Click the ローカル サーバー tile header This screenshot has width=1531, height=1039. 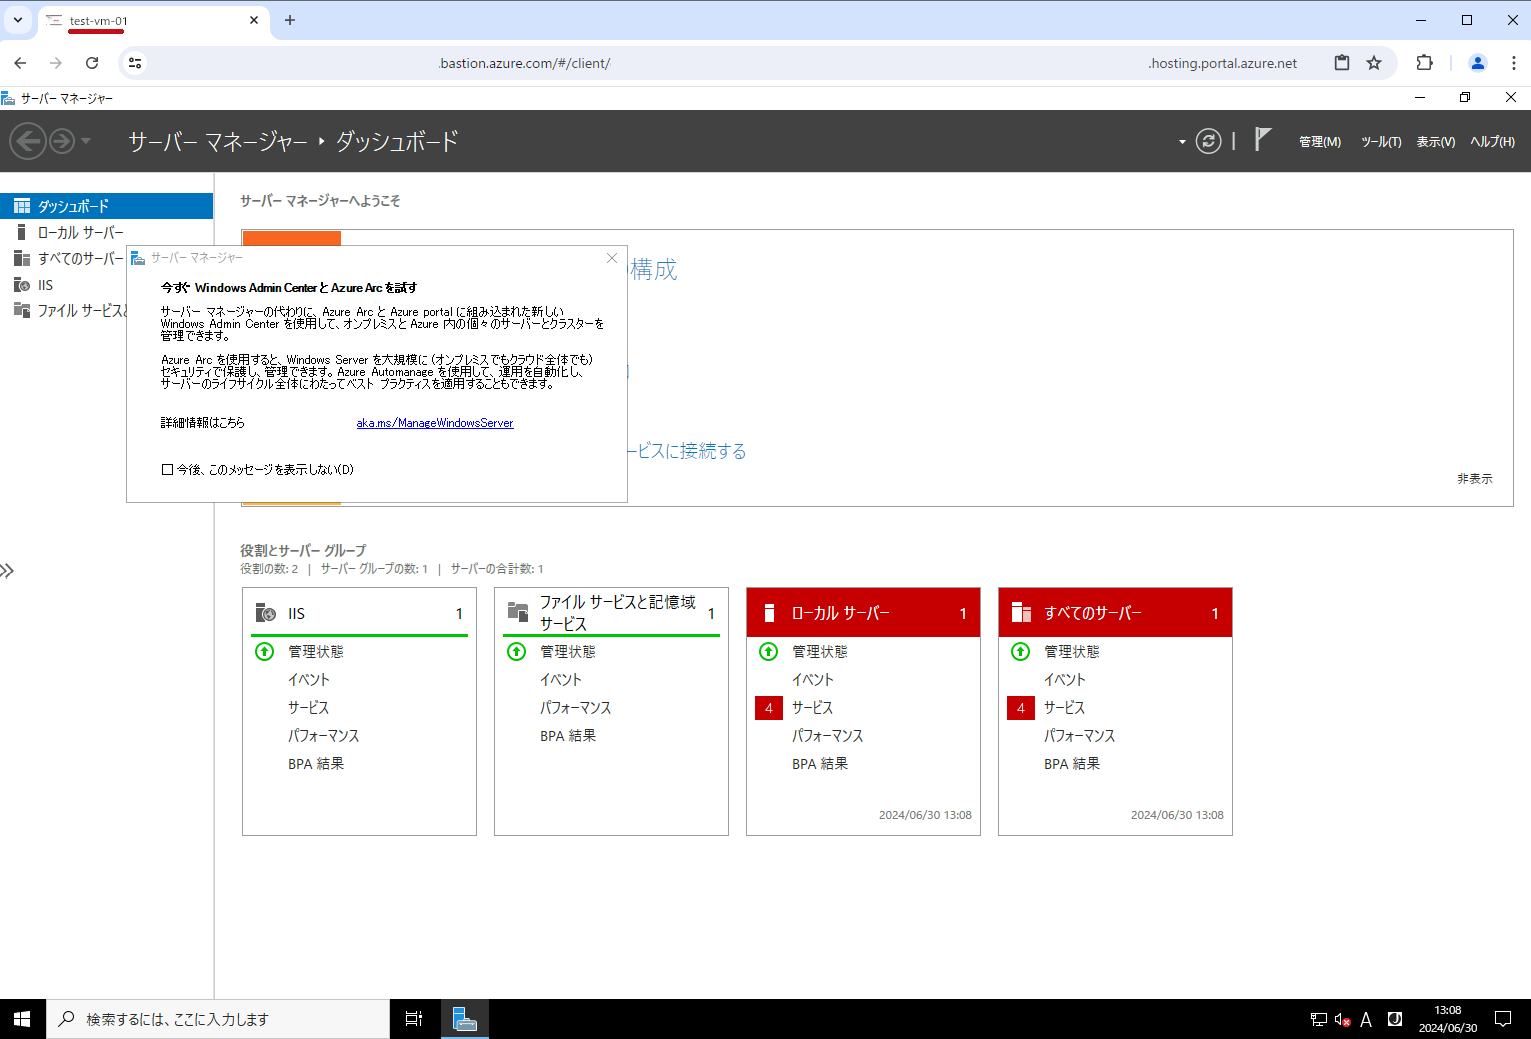click(x=863, y=613)
